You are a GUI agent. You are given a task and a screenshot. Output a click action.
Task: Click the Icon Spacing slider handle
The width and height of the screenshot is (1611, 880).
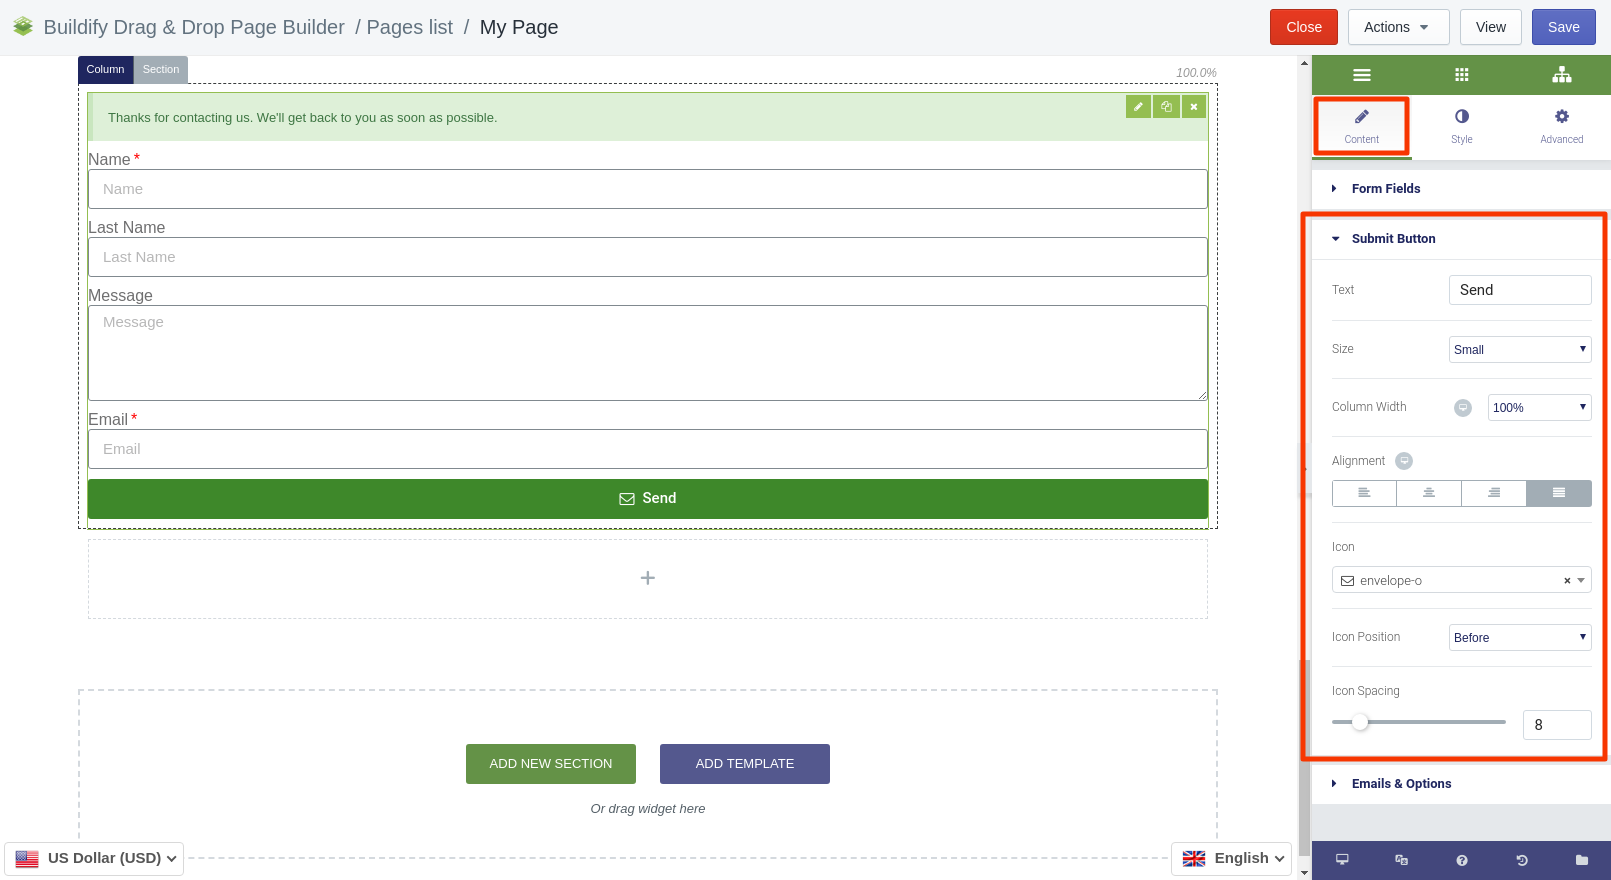coord(1360,722)
